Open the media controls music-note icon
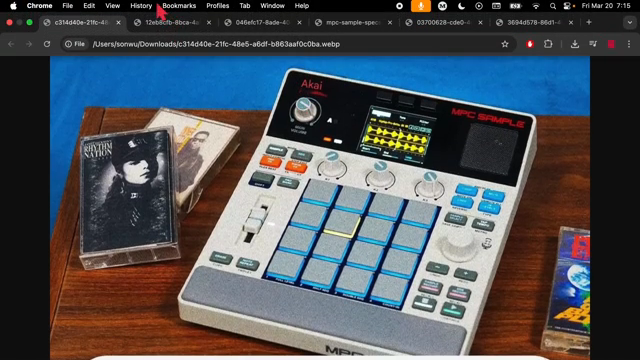The height and width of the screenshot is (360, 640). click(x=593, y=44)
